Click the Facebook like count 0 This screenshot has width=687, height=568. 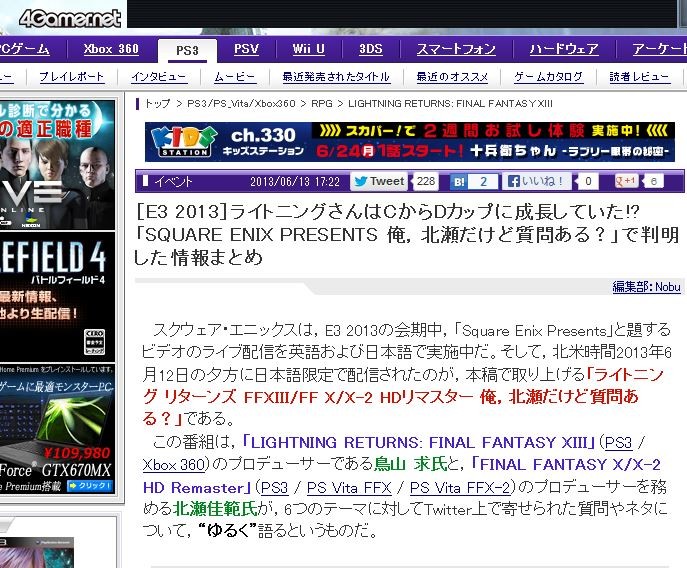[588, 181]
